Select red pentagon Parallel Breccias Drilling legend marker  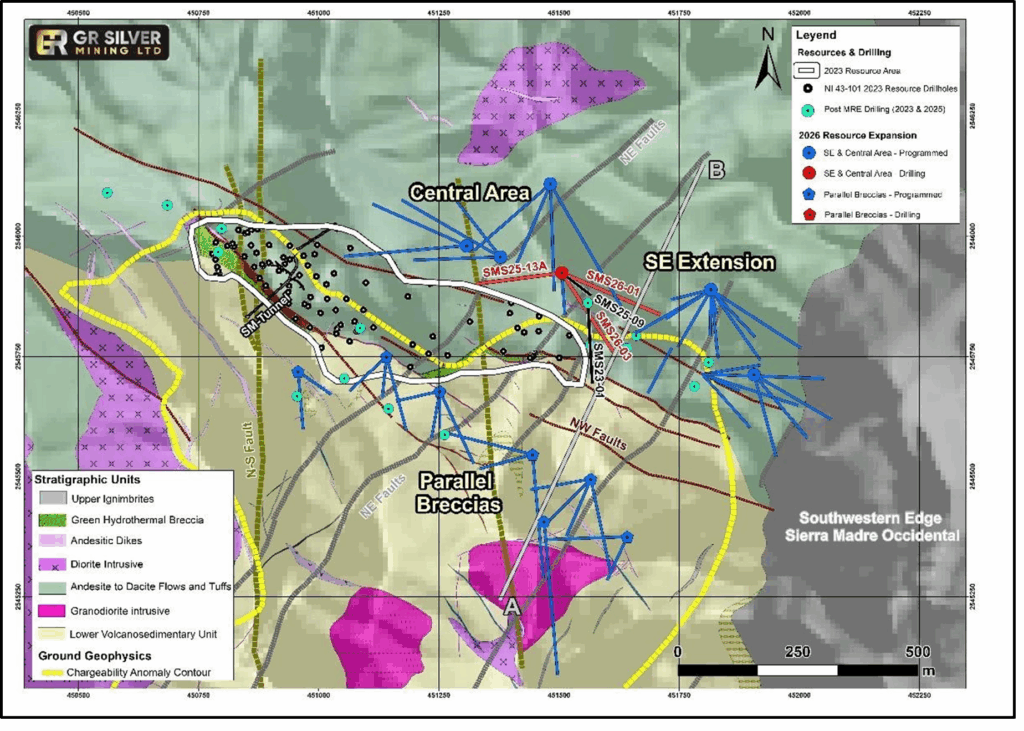(x=809, y=215)
